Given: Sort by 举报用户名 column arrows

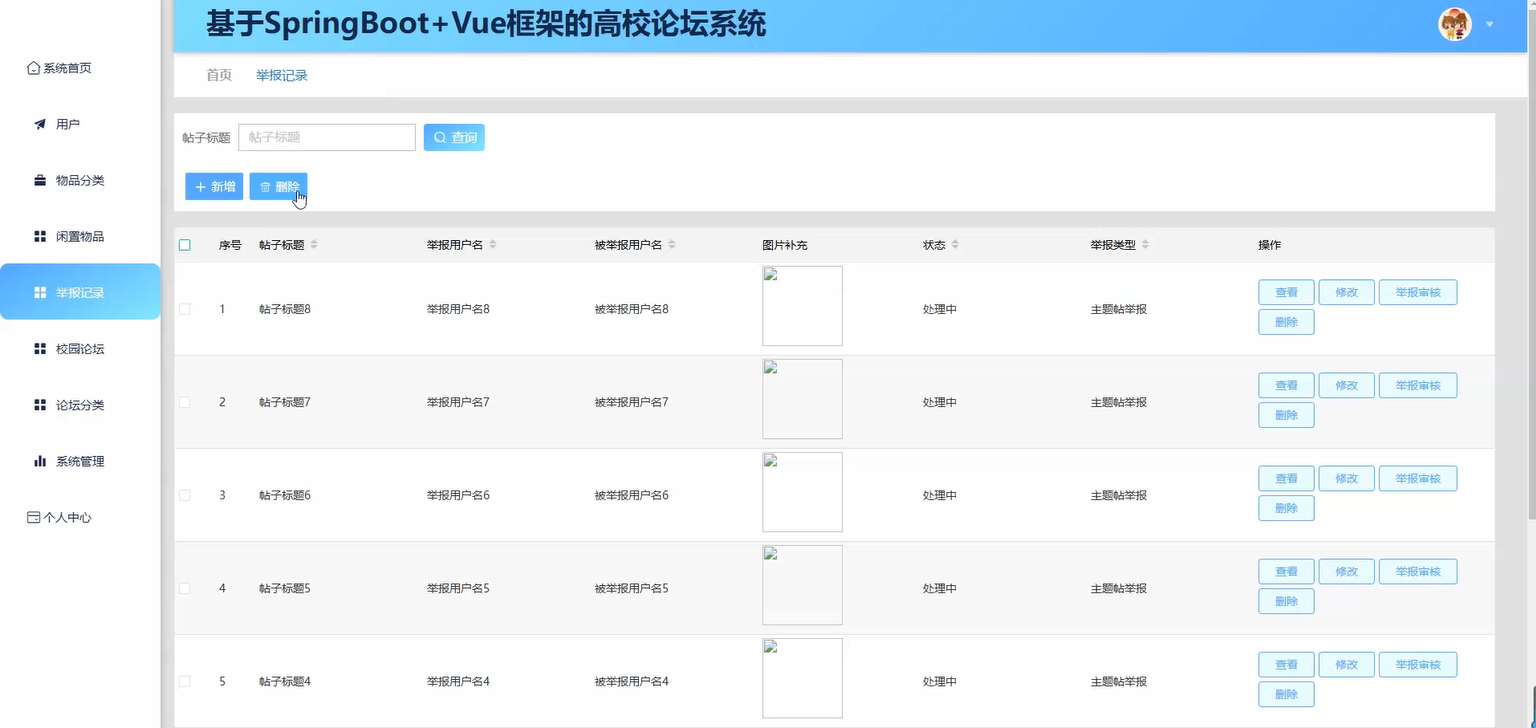Looking at the screenshot, I should [492, 245].
